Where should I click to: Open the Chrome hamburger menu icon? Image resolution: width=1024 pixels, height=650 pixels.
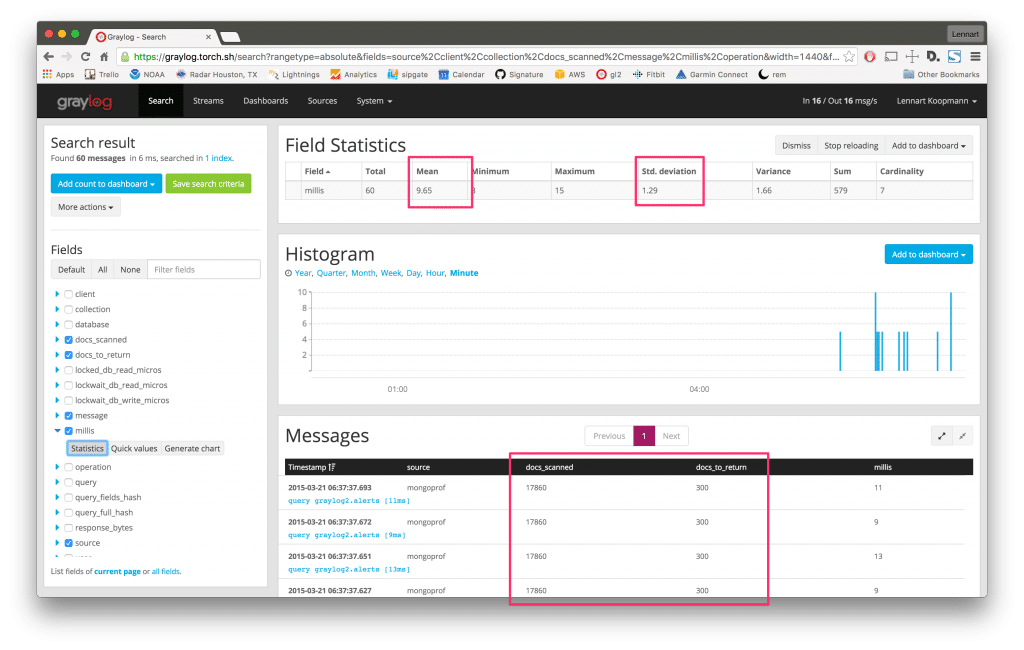point(975,57)
